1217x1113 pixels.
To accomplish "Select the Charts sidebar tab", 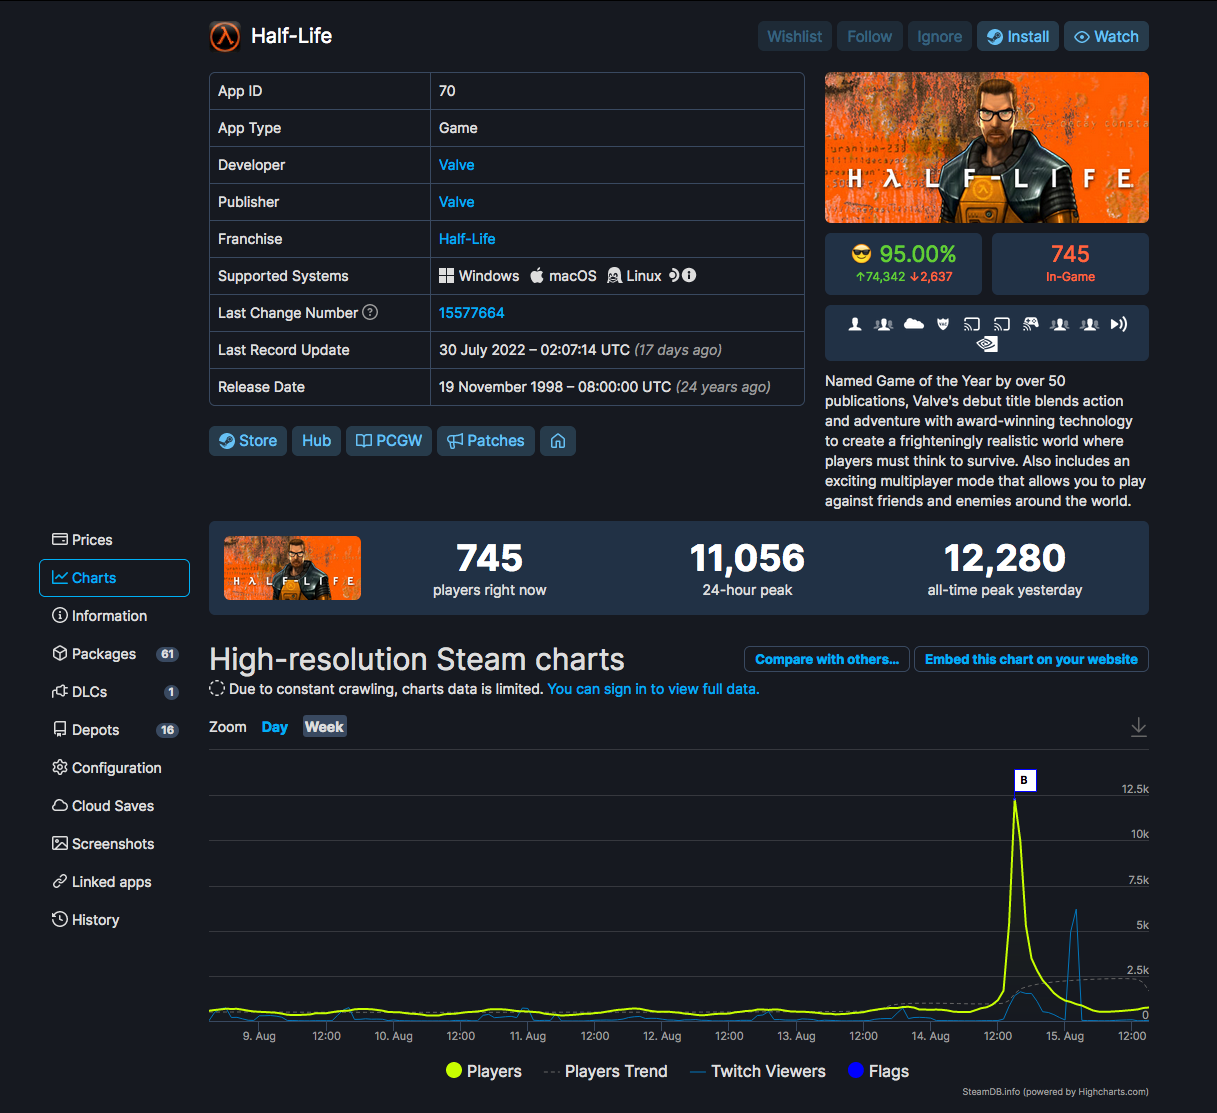I will click(114, 578).
